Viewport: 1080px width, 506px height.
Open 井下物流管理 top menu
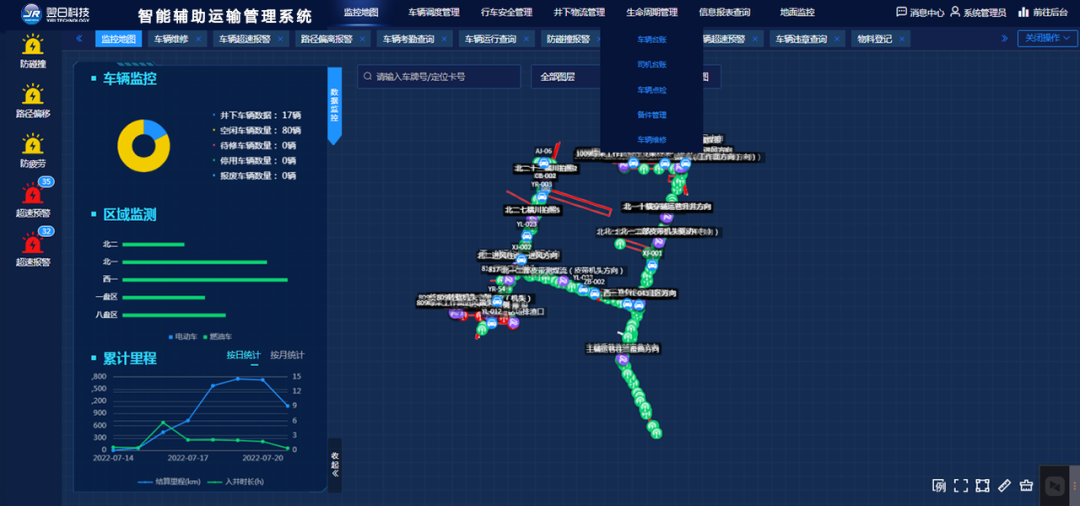[x=579, y=12]
